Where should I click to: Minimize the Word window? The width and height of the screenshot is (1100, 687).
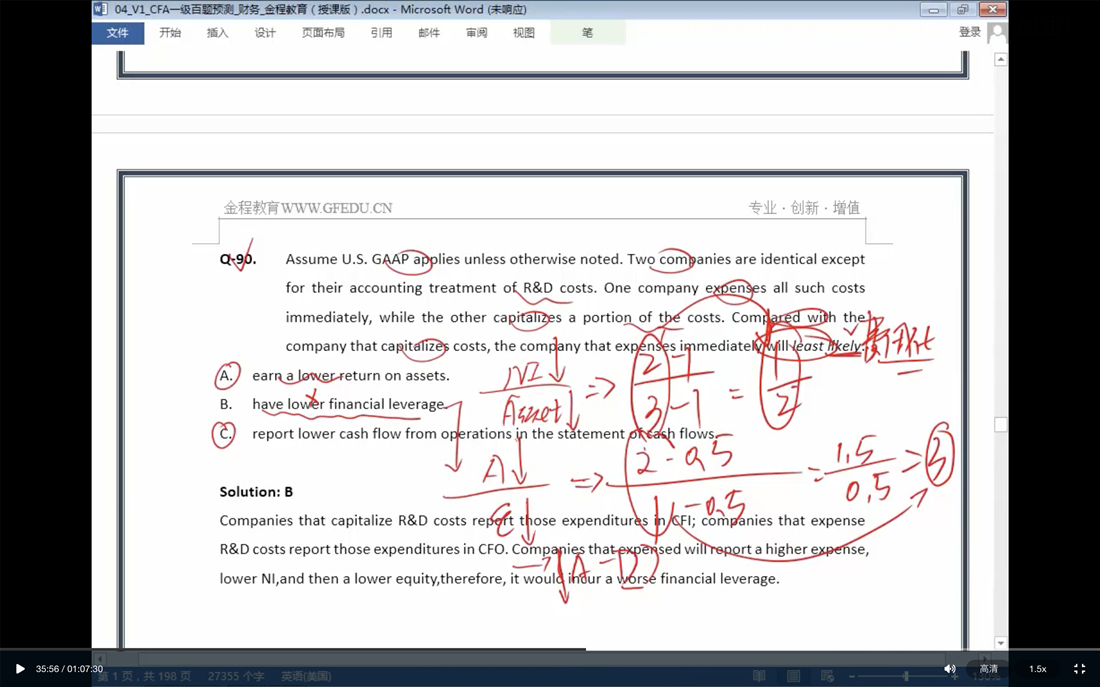[x=933, y=9]
